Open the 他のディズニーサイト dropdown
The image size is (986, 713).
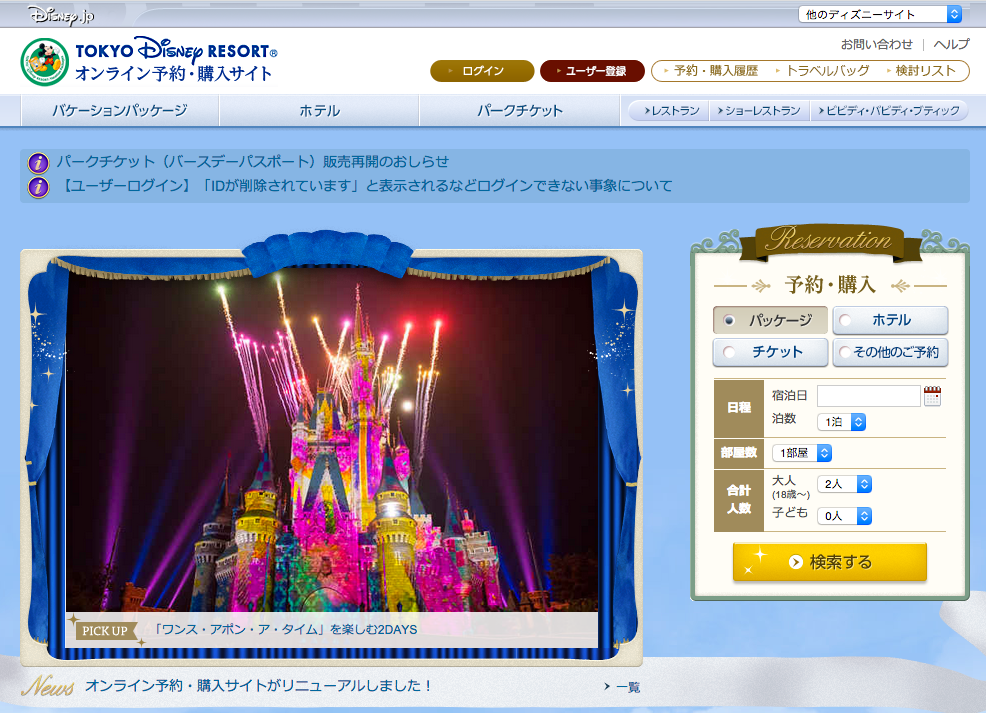[x=880, y=14]
